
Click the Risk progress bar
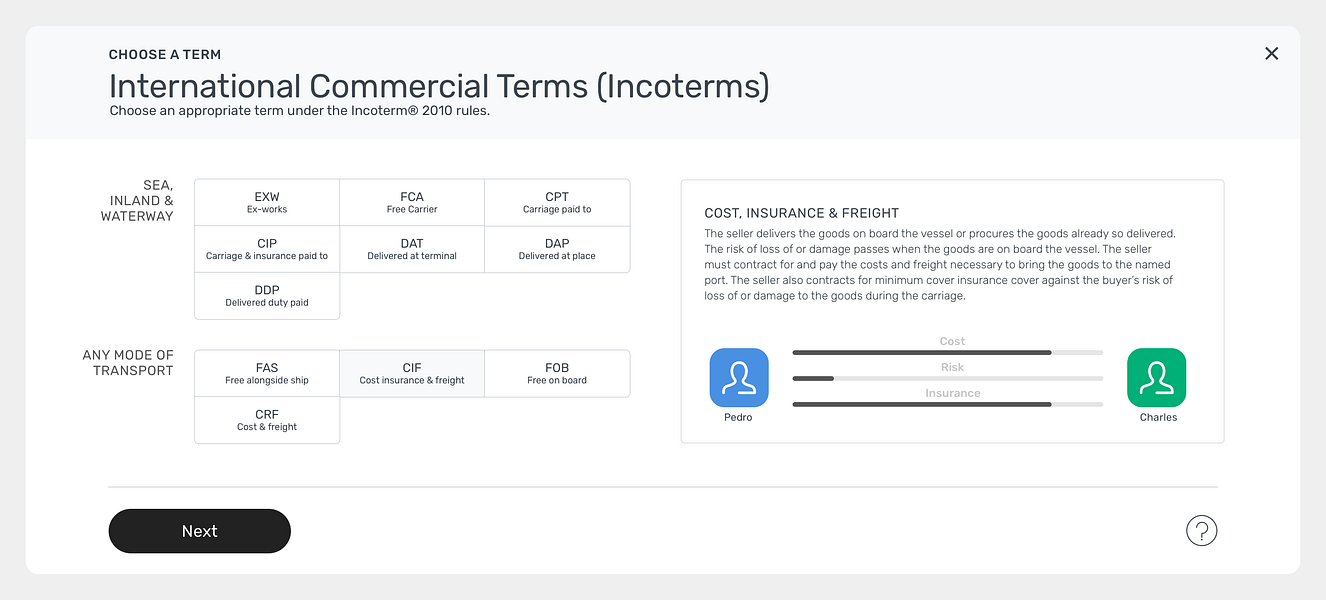[947, 378]
